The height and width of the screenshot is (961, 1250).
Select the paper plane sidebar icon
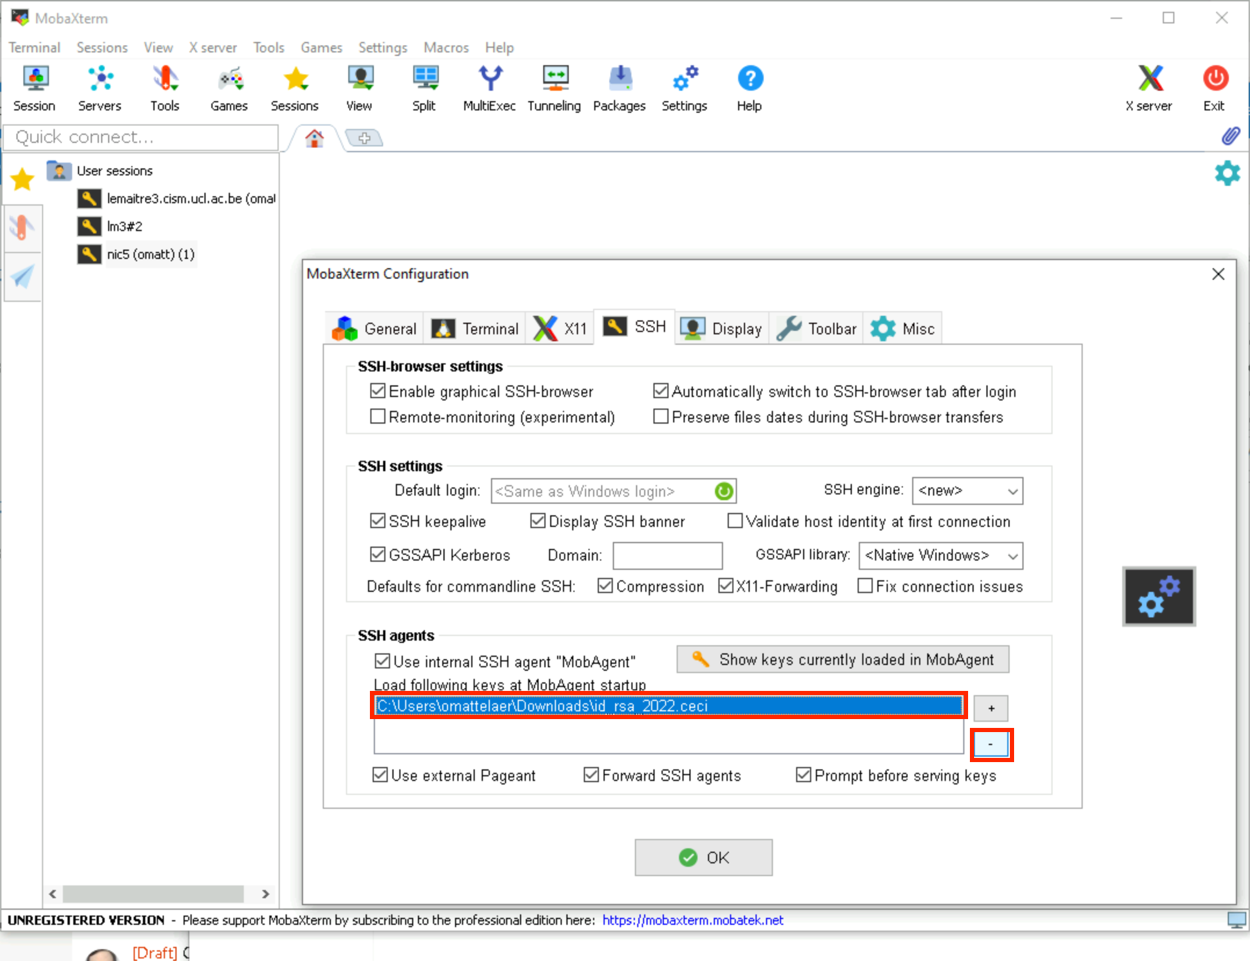[x=22, y=277]
